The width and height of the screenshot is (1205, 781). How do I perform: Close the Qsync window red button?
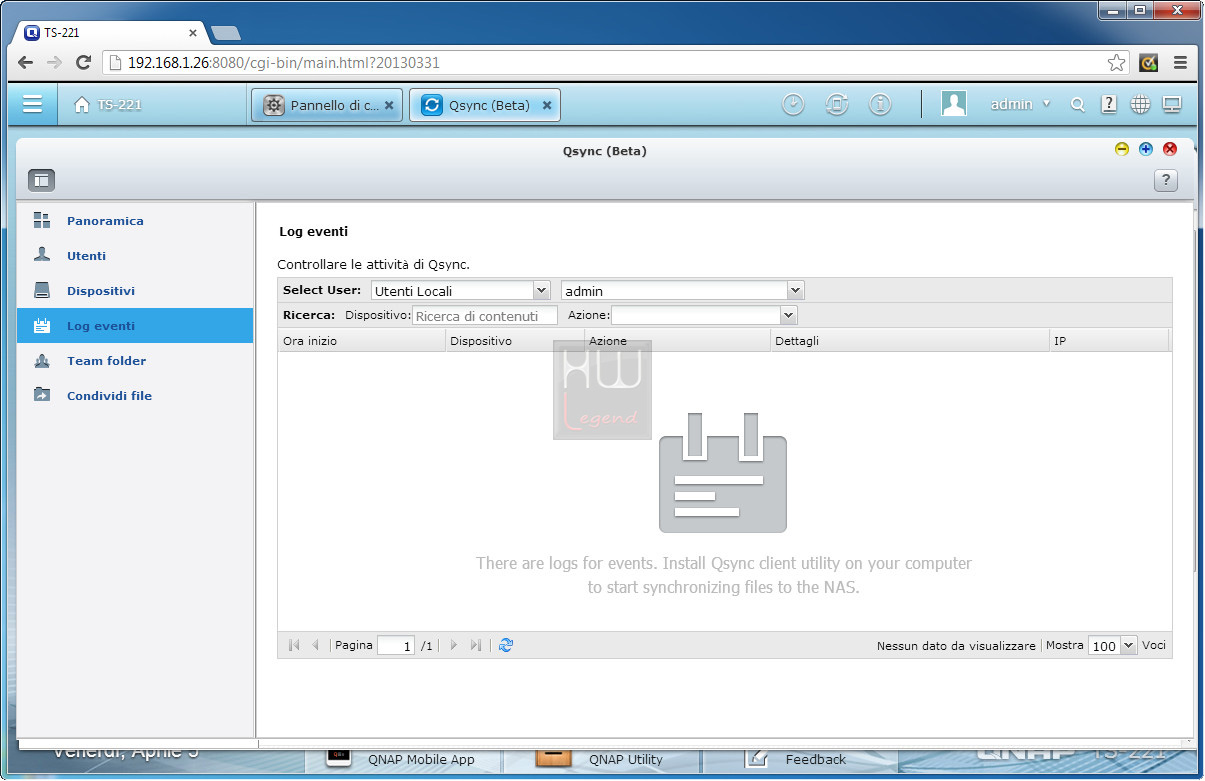click(1170, 149)
